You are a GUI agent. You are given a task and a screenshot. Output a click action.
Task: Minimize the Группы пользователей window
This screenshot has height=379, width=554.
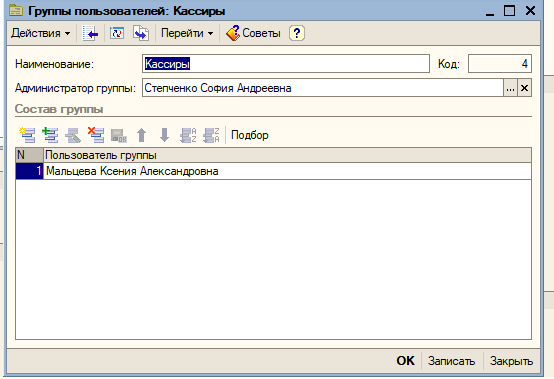pos(490,11)
